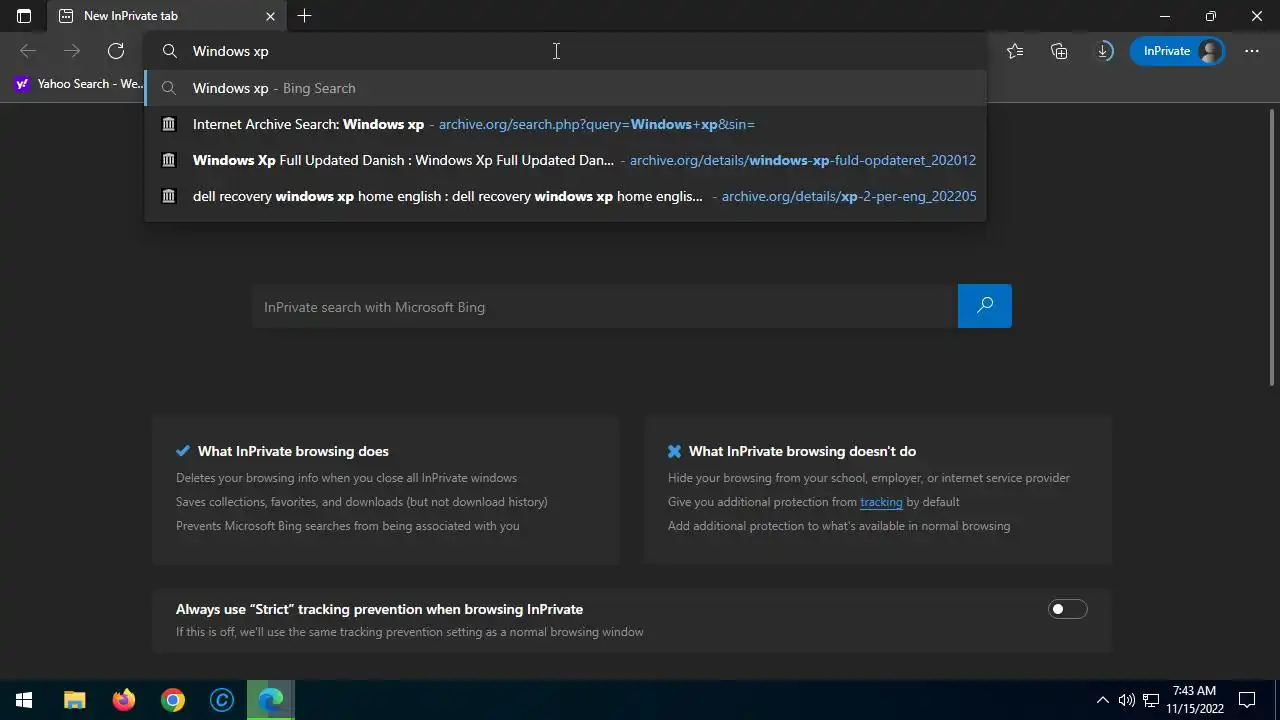Open network status tray icon
Viewport: 1280px width, 720px height.
pos(1151,700)
